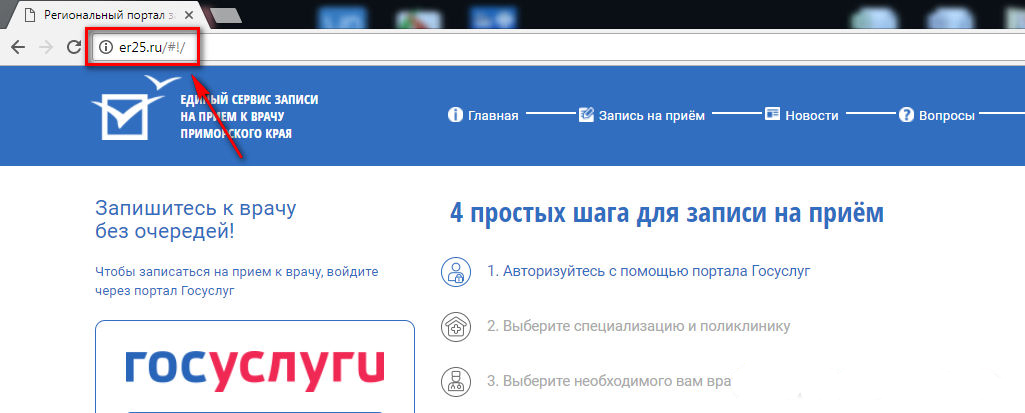Open a new browser tab

point(226,15)
